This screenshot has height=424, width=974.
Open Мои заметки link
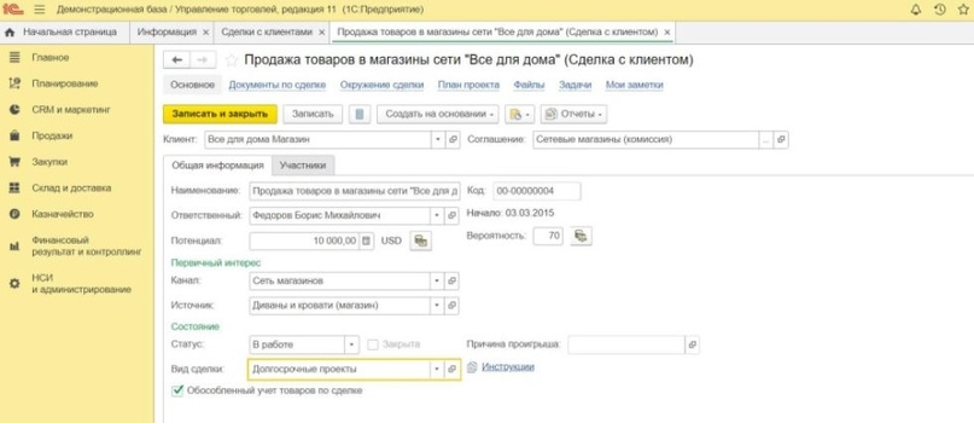(x=634, y=85)
